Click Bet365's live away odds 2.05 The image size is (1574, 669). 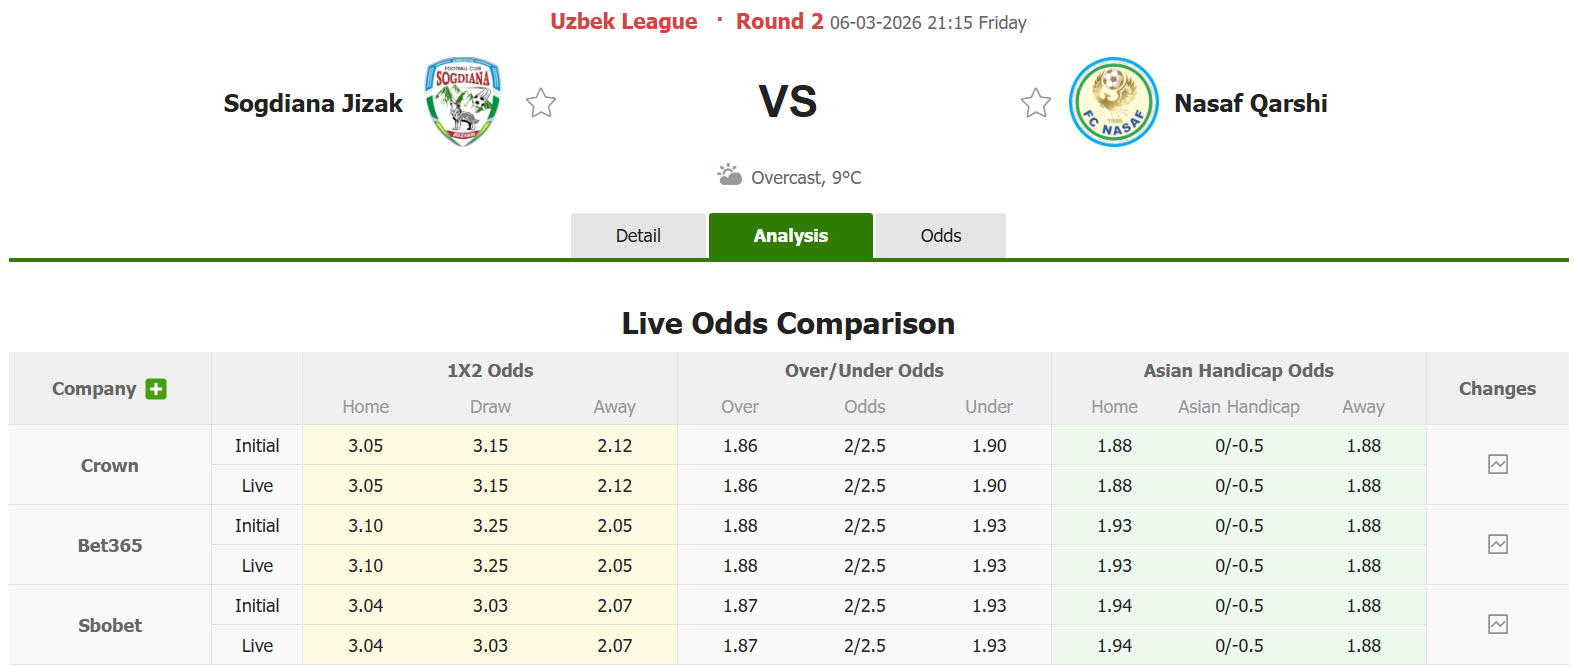(614, 565)
